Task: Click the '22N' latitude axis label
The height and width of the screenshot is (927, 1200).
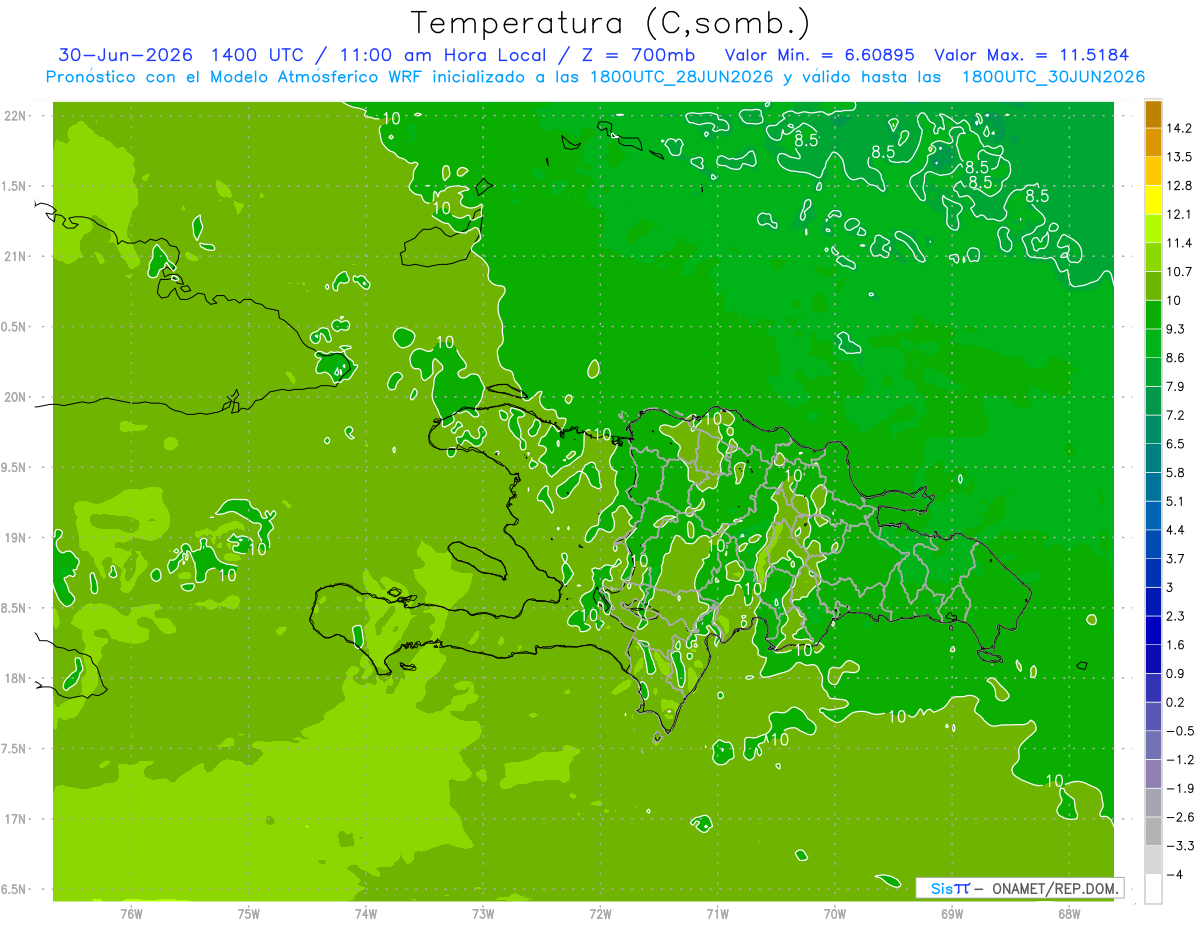Action: click(16, 116)
